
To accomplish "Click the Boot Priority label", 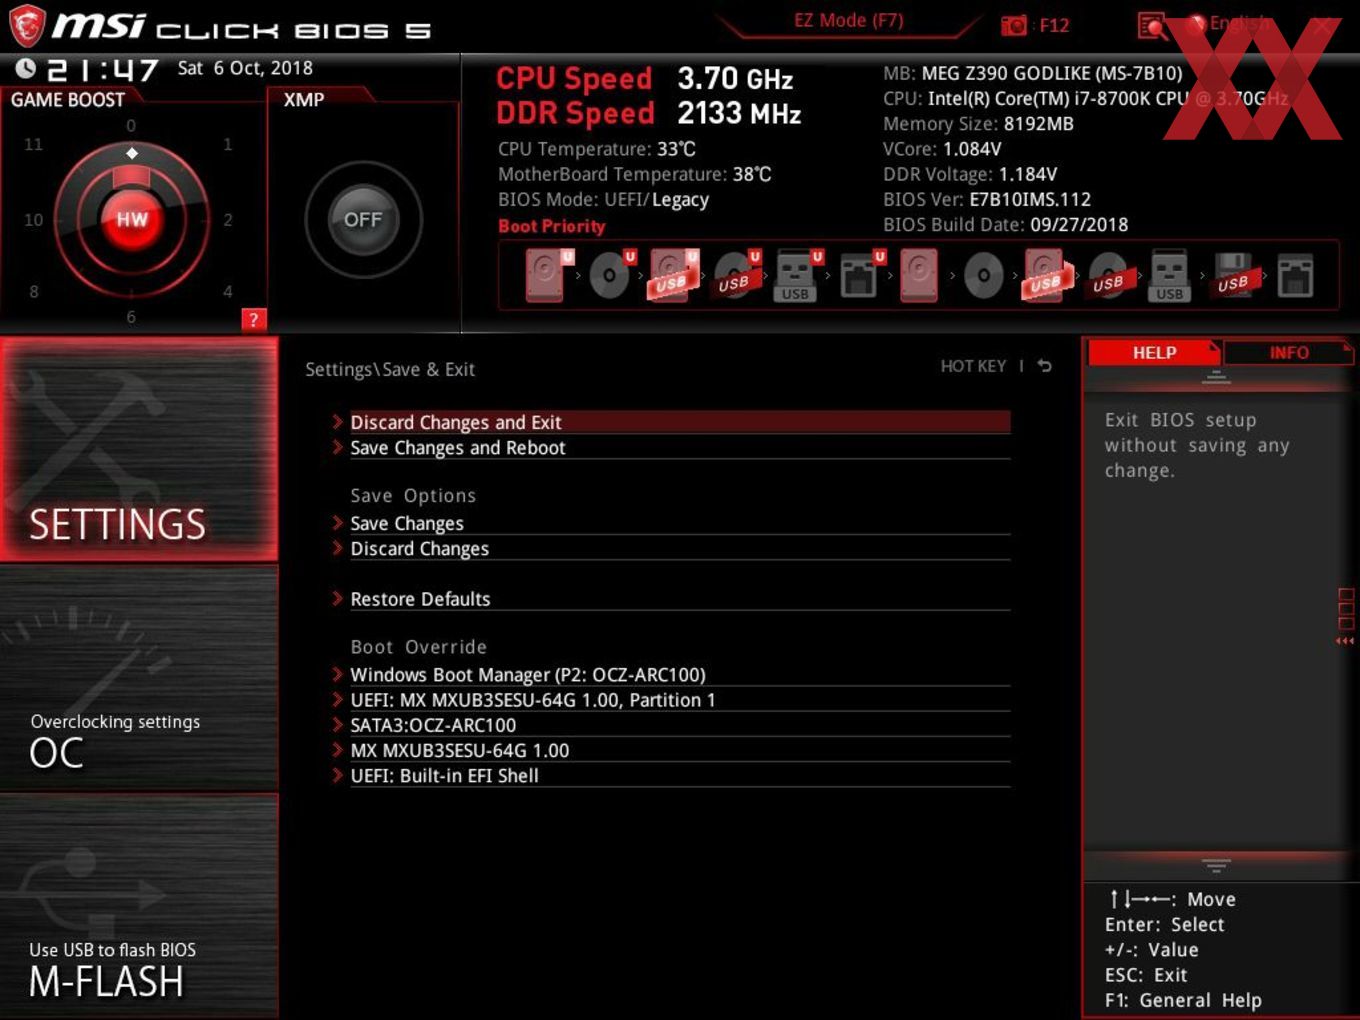I will pyautogui.click(x=552, y=226).
